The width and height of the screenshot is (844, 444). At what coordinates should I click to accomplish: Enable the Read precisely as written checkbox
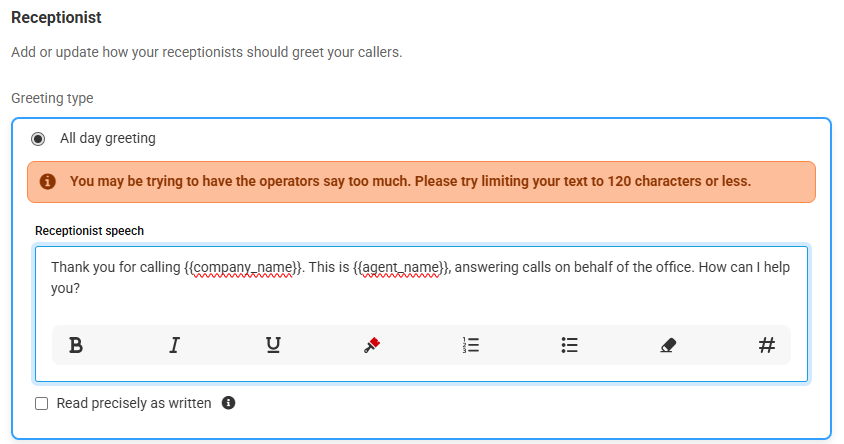tap(41, 404)
